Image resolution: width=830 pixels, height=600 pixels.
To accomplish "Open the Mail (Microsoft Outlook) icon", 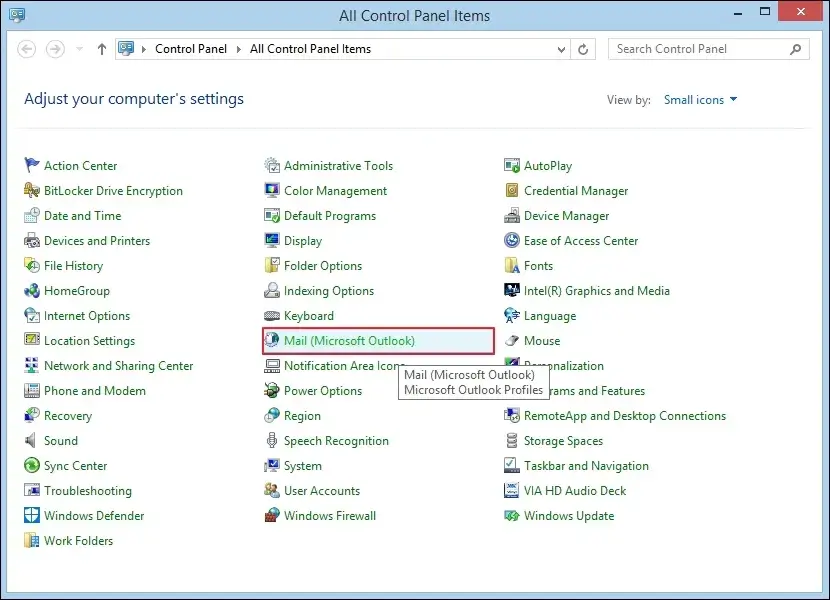I will point(272,340).
